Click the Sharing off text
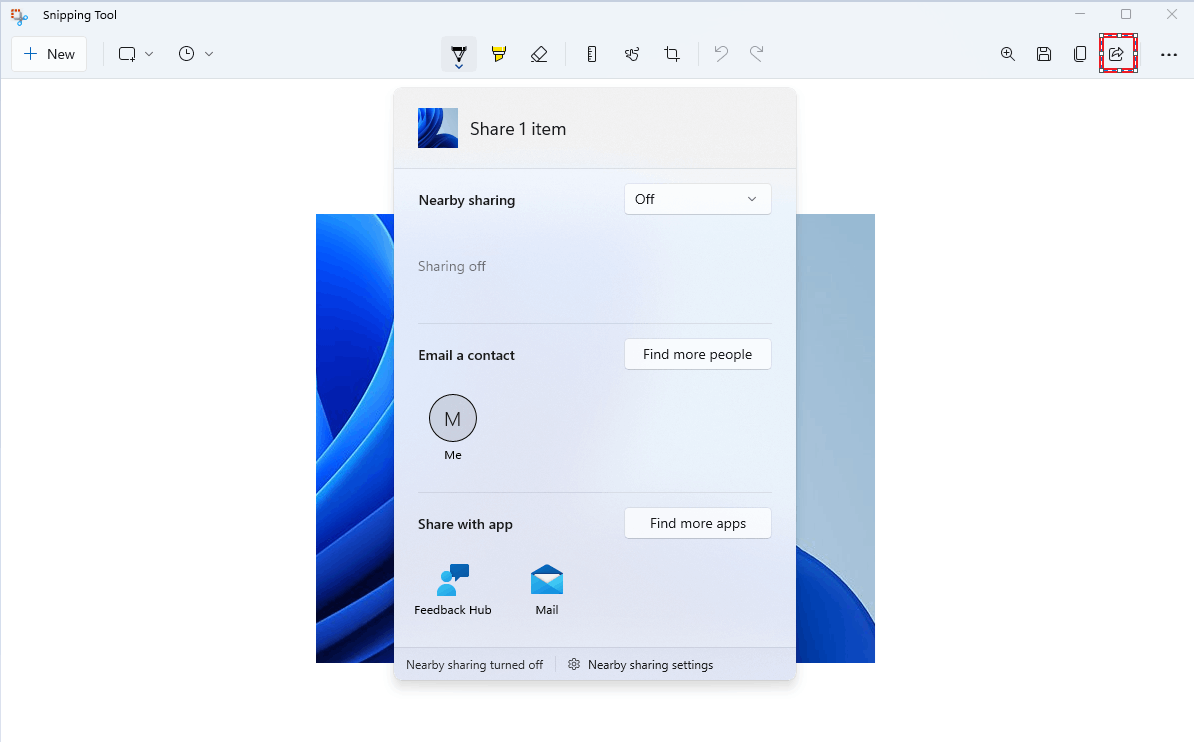 pyautogui.click(x=452, y=266)
